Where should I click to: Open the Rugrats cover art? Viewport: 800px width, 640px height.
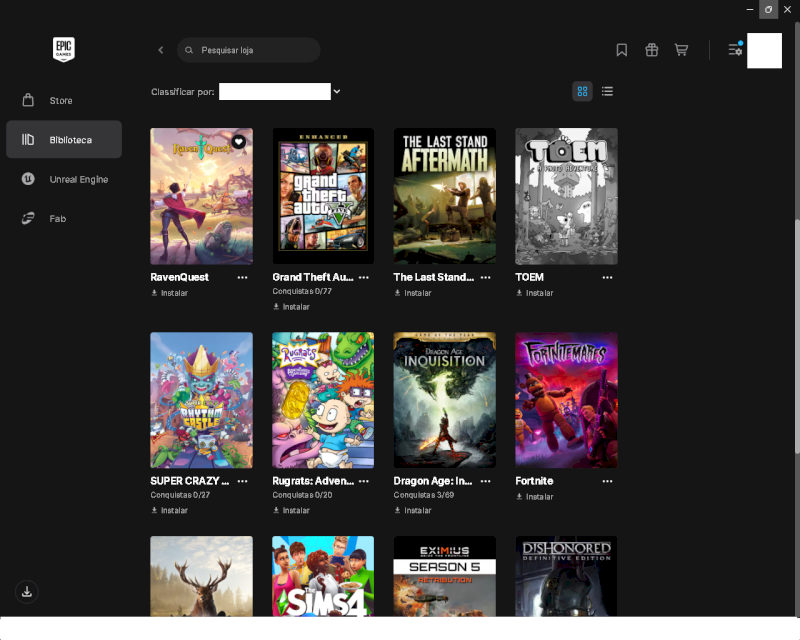(x=323, y=400)
